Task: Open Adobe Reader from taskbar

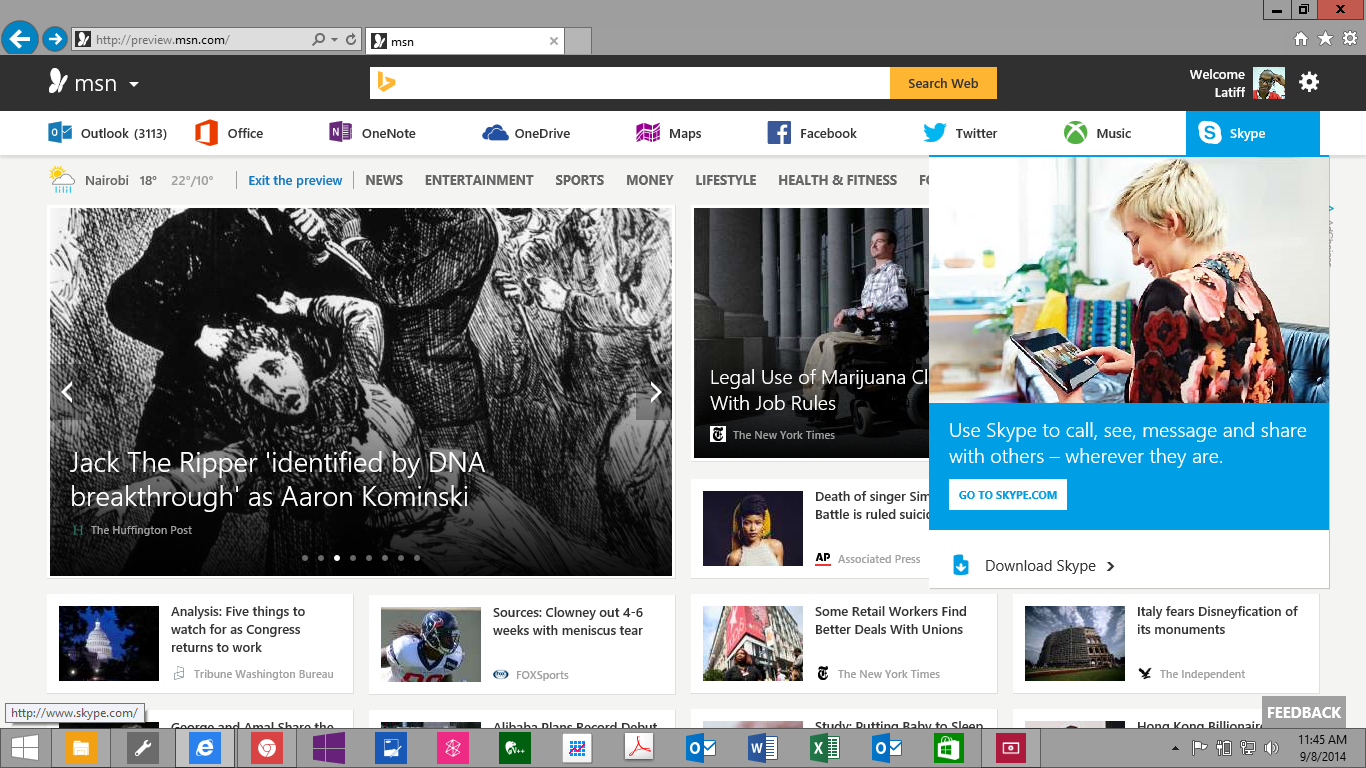Action: pyautogui.click(x=639, y=748)
